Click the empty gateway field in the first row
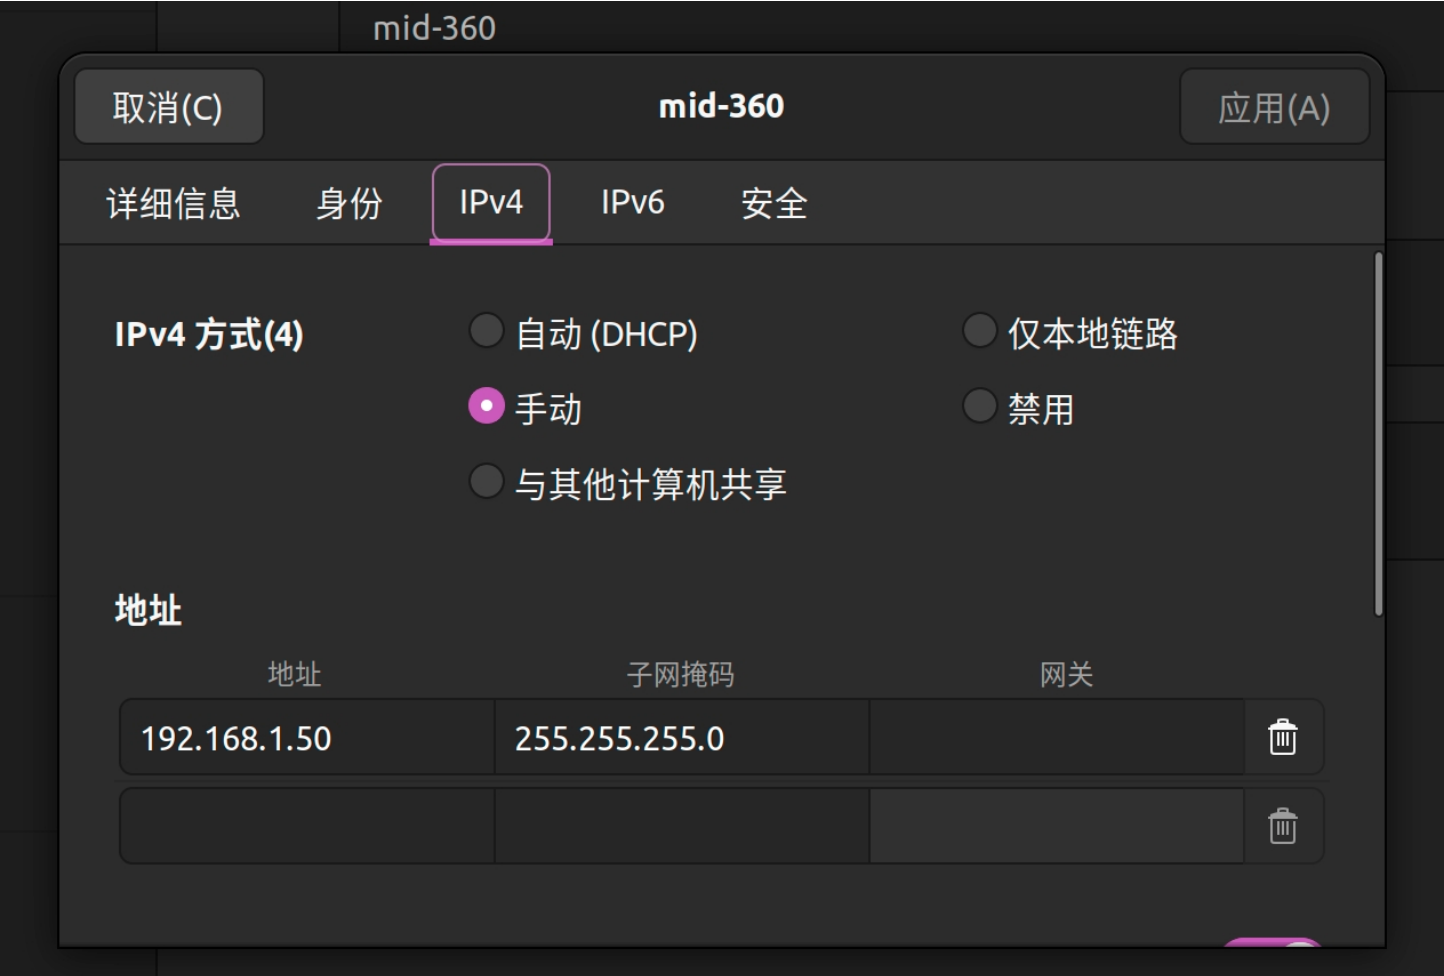This screenshot has width=1444, height=976. (x=1055, y=738)
